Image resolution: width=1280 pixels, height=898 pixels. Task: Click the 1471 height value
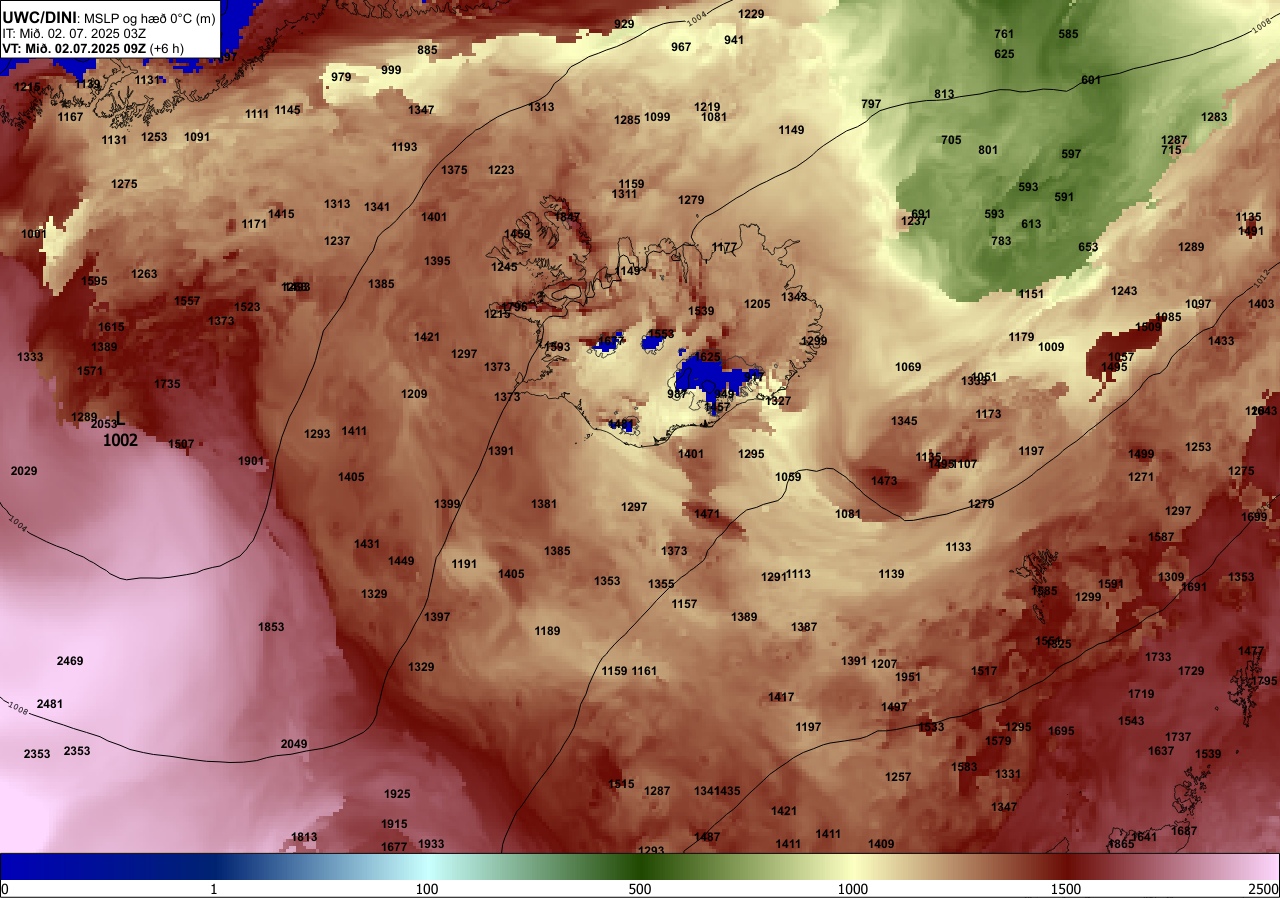pyautogui.click(x=707, y=514)
